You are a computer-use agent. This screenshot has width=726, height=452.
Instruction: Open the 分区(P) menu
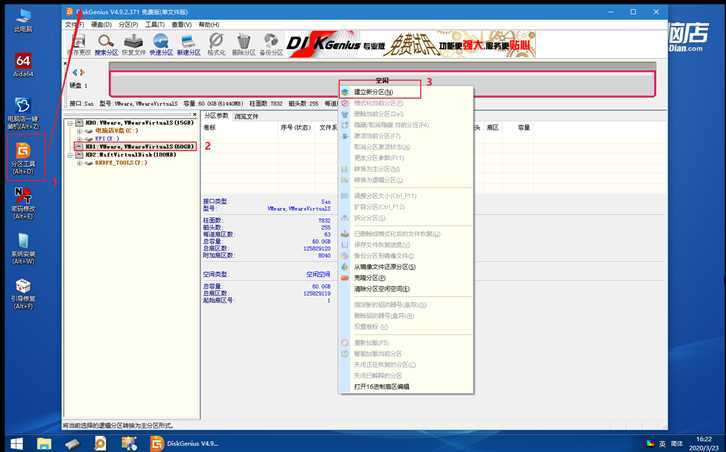128,25
